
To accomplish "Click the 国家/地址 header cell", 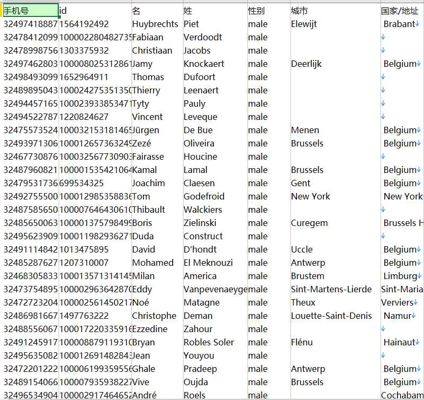I will [x=402, y=11].
